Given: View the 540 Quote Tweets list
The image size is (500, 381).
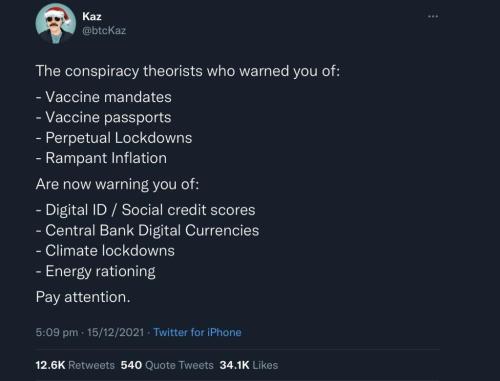Looking at the screenshot, I should point(167,365).
